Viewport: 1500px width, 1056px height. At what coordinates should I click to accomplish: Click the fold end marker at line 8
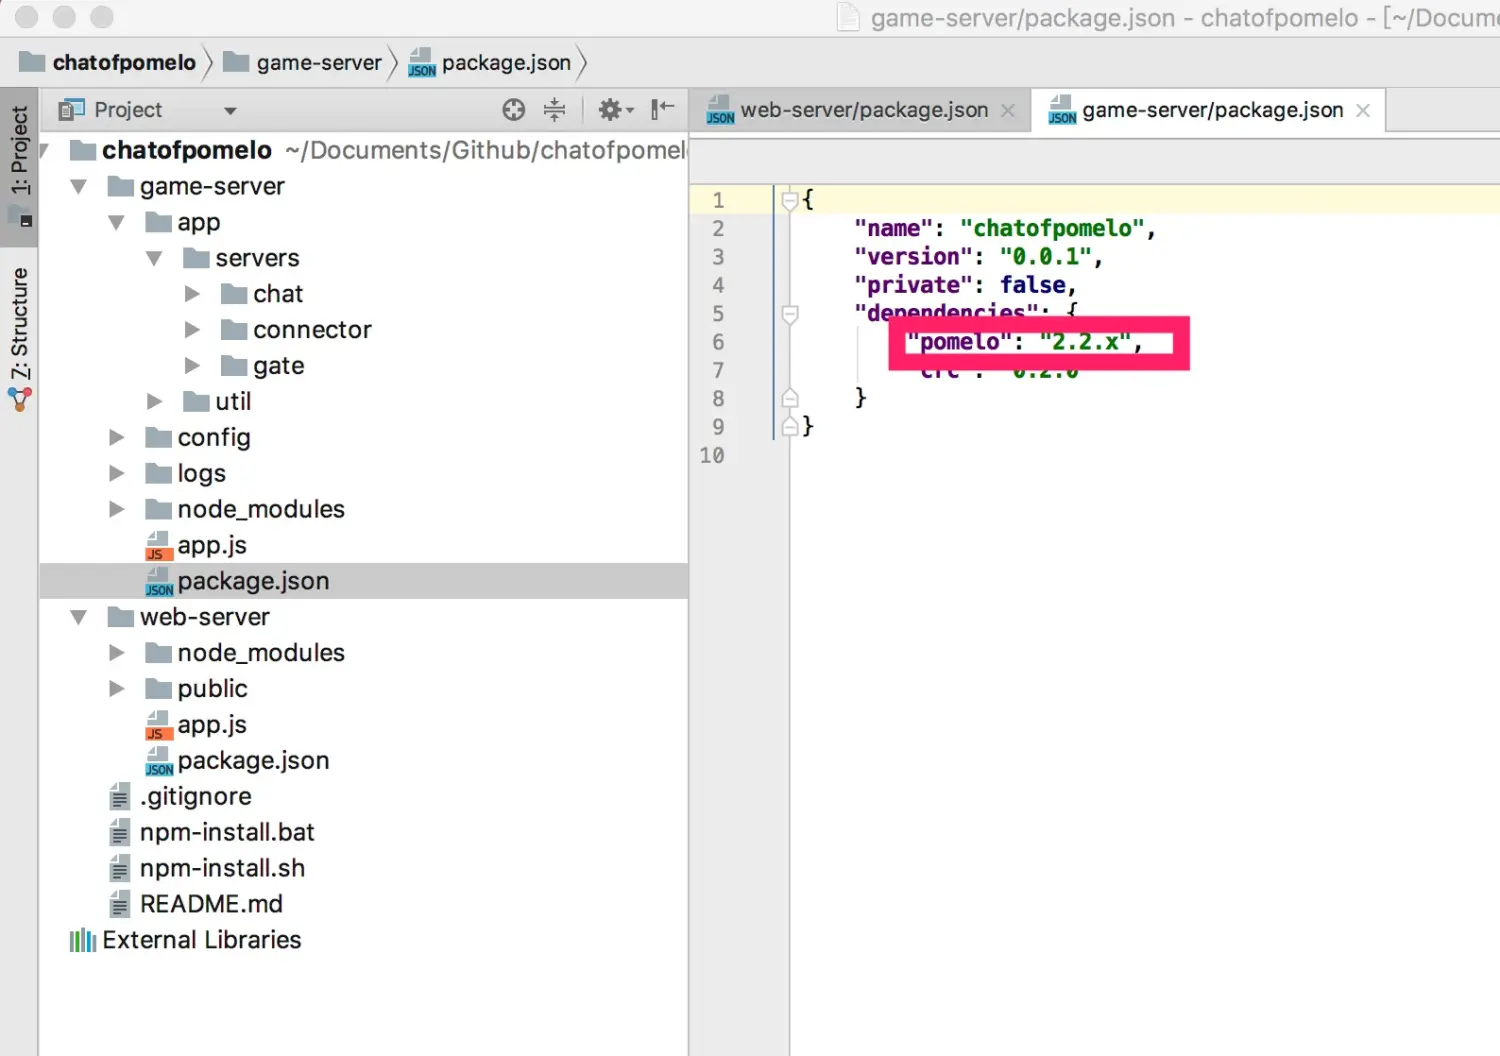tap(789, 399)
